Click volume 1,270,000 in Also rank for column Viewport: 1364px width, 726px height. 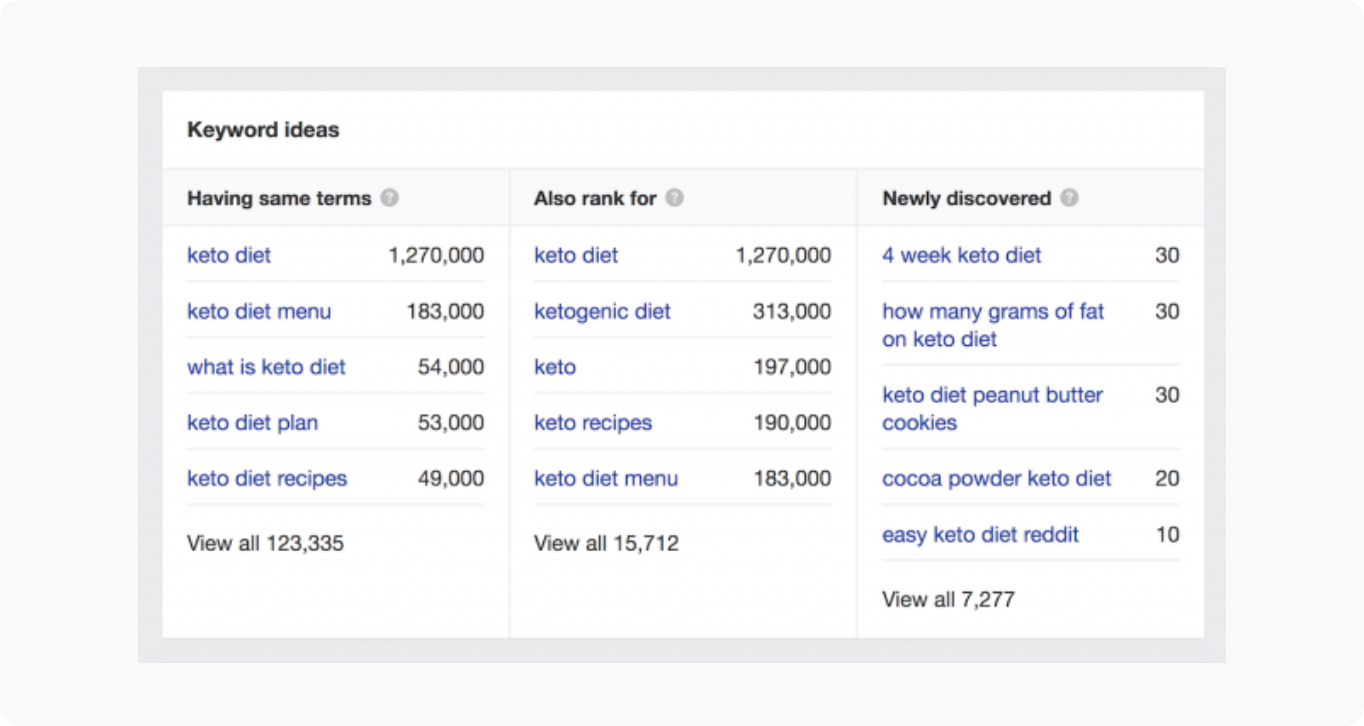(783, 255)
